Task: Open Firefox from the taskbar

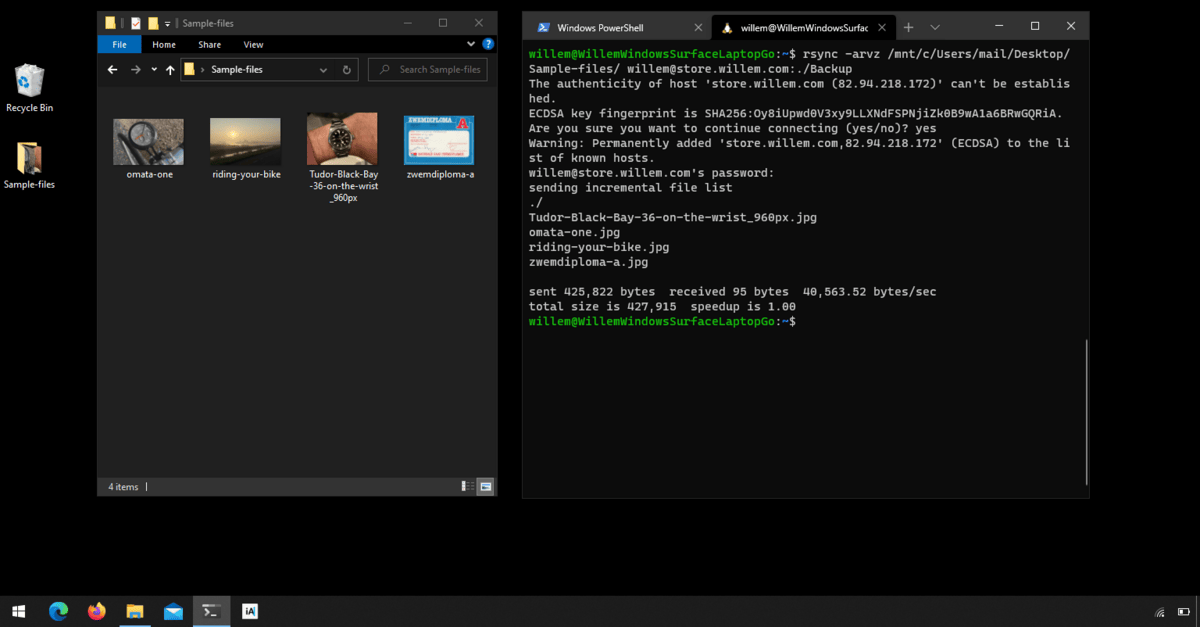Action: [96, 611]
